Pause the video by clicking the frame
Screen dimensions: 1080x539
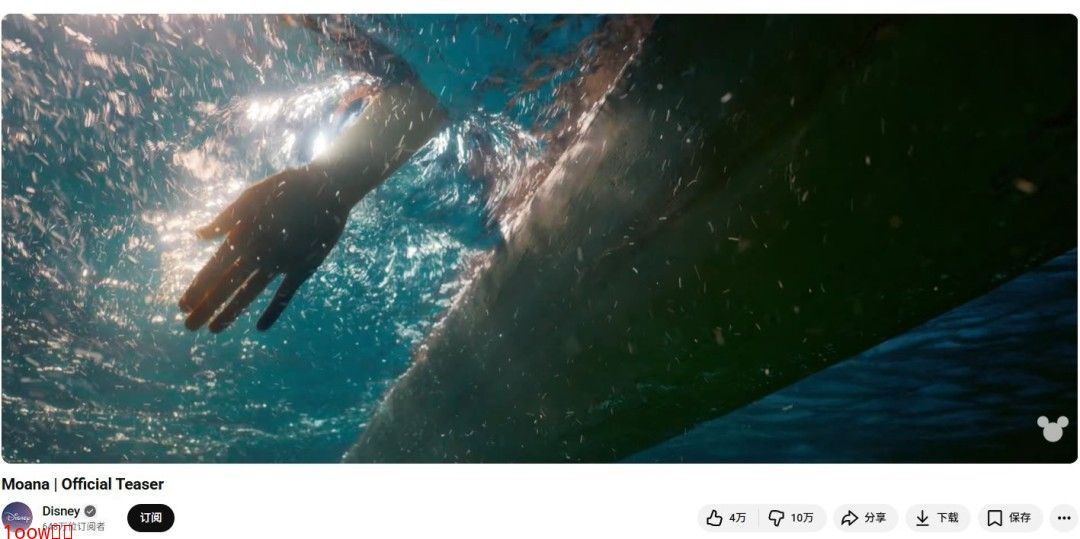point(539,238)
